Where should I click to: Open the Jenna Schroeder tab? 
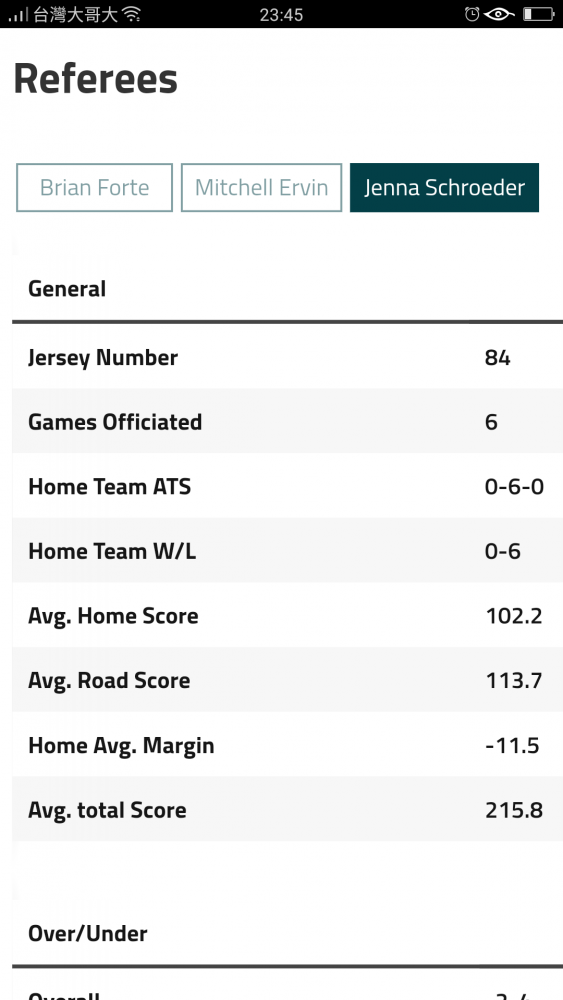click(x=444, y=188)
